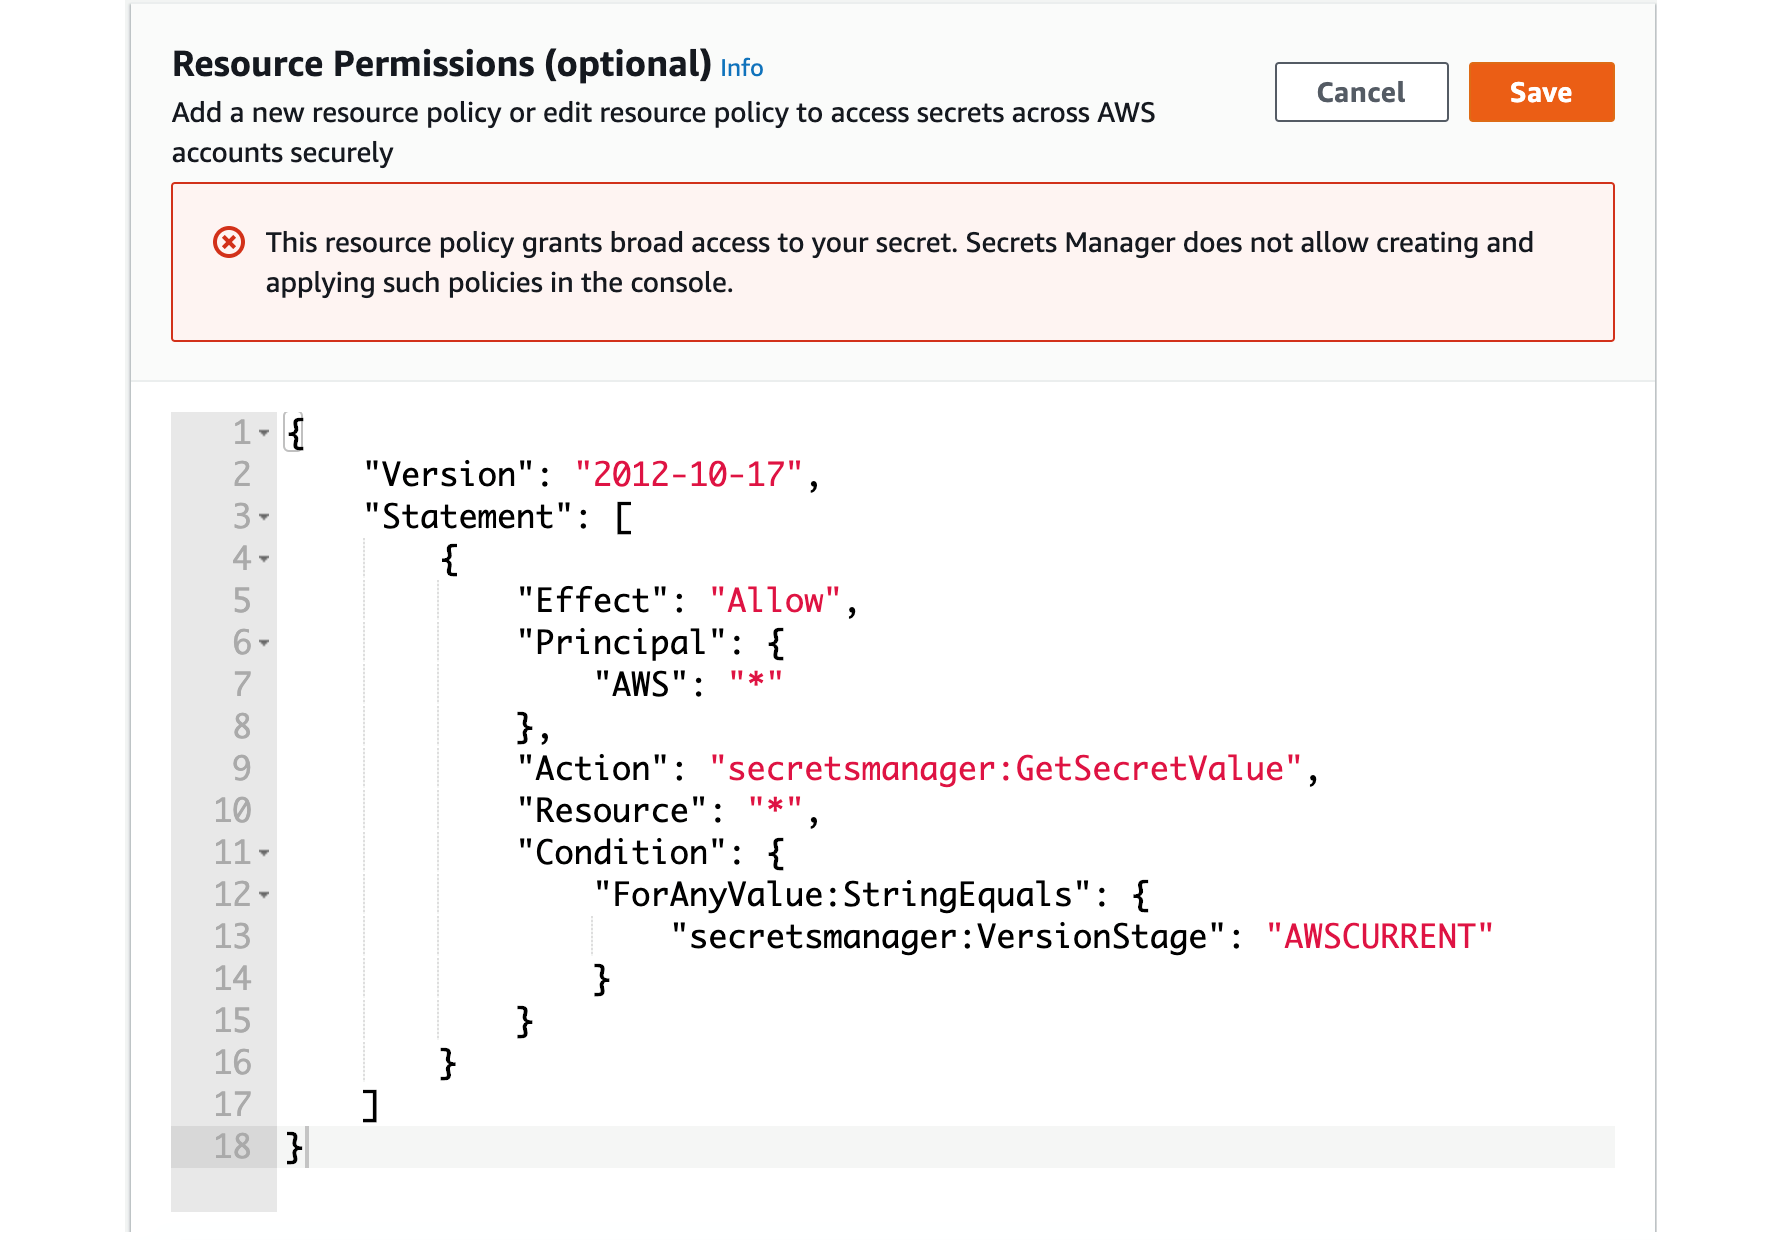The width and height of the screenshot is (1782, 1240).
Task: Click the Cancel button
Action: [1360, 91]
